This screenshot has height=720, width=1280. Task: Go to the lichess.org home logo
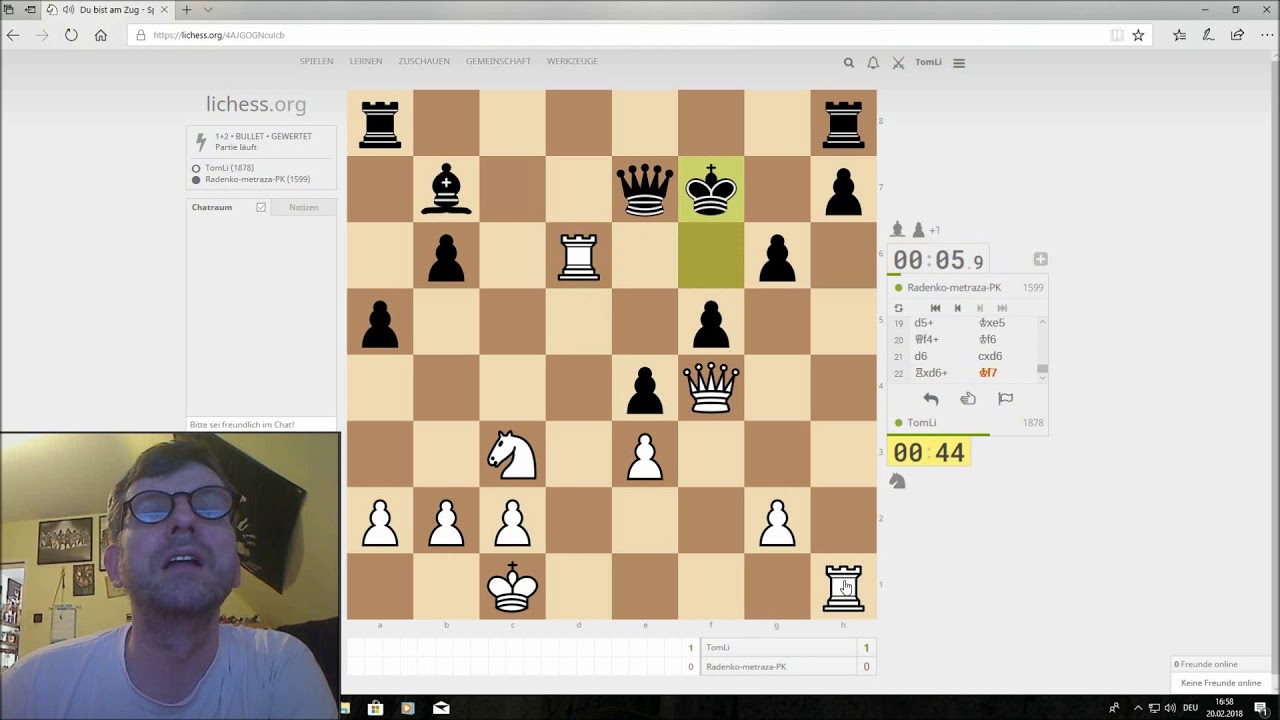(256, 104)
